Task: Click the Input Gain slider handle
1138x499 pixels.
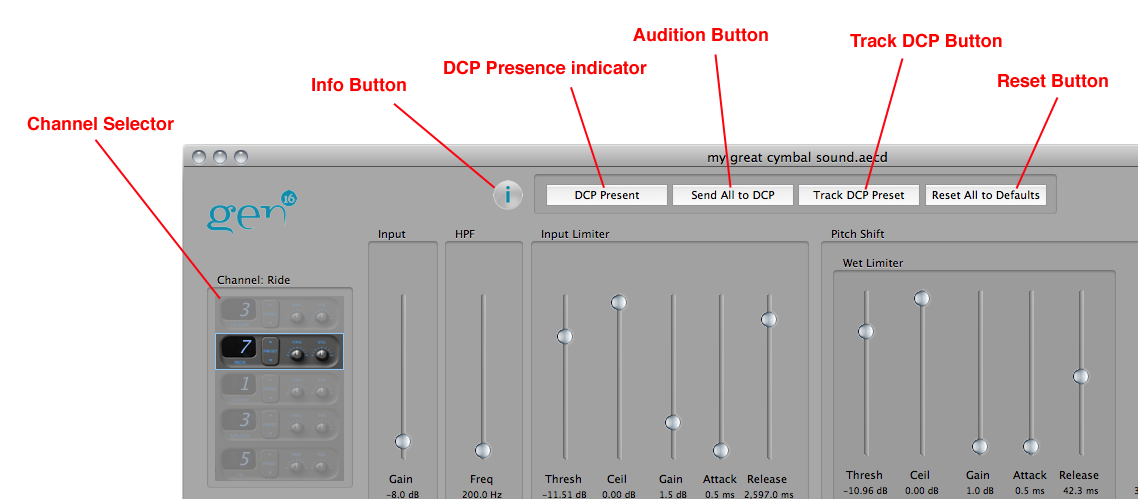Action: click(x=402, y=441)
